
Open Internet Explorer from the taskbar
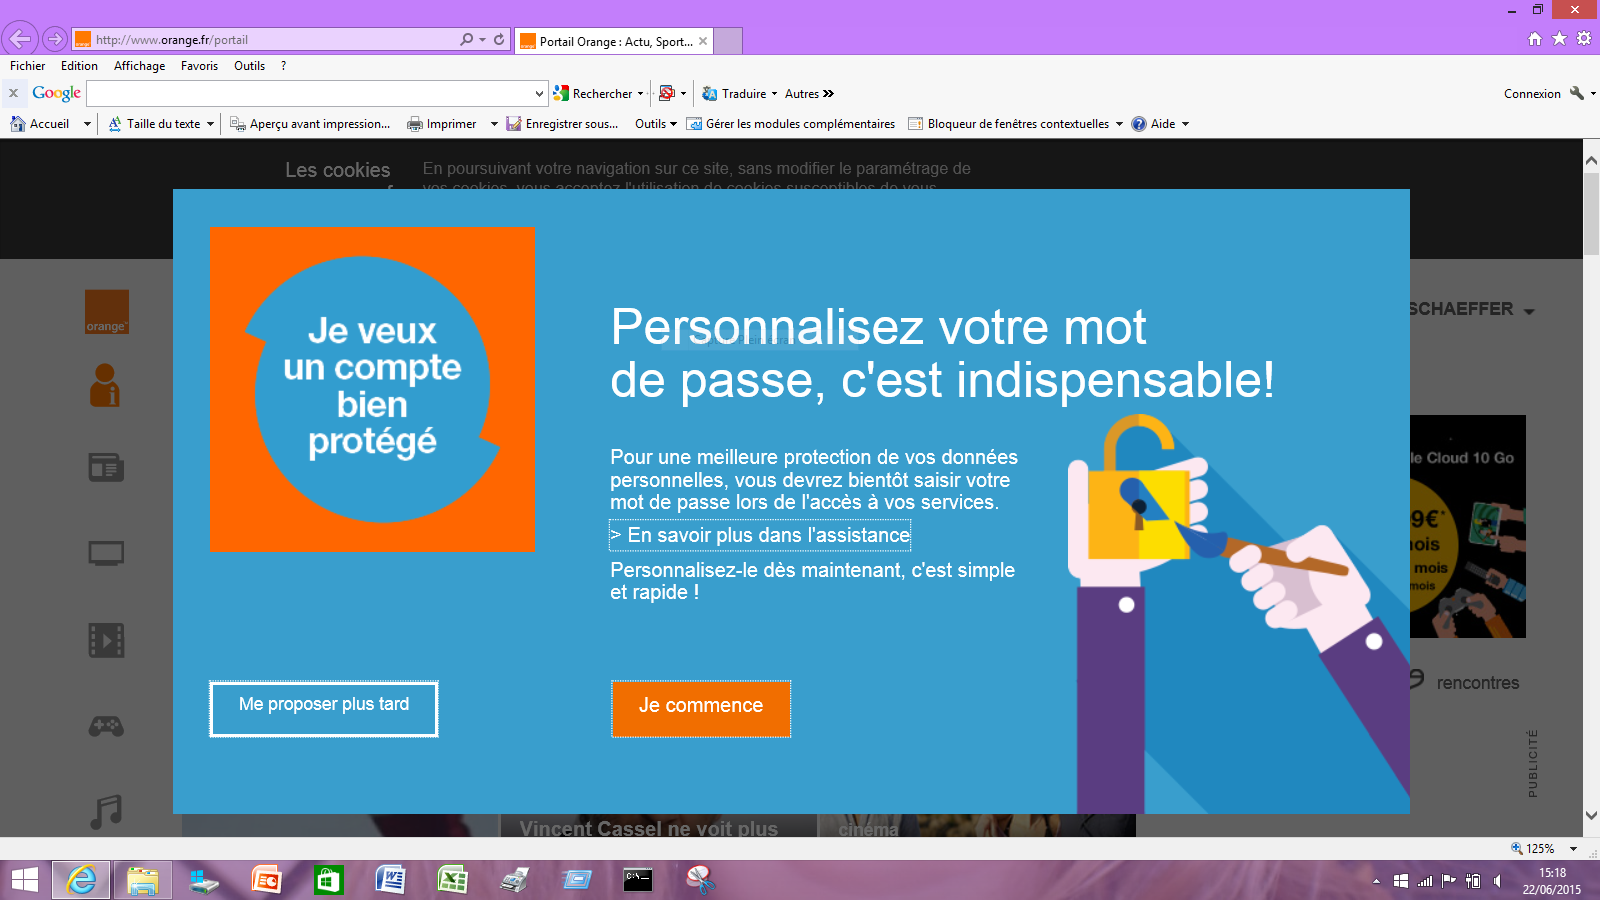tap(81, 880)
